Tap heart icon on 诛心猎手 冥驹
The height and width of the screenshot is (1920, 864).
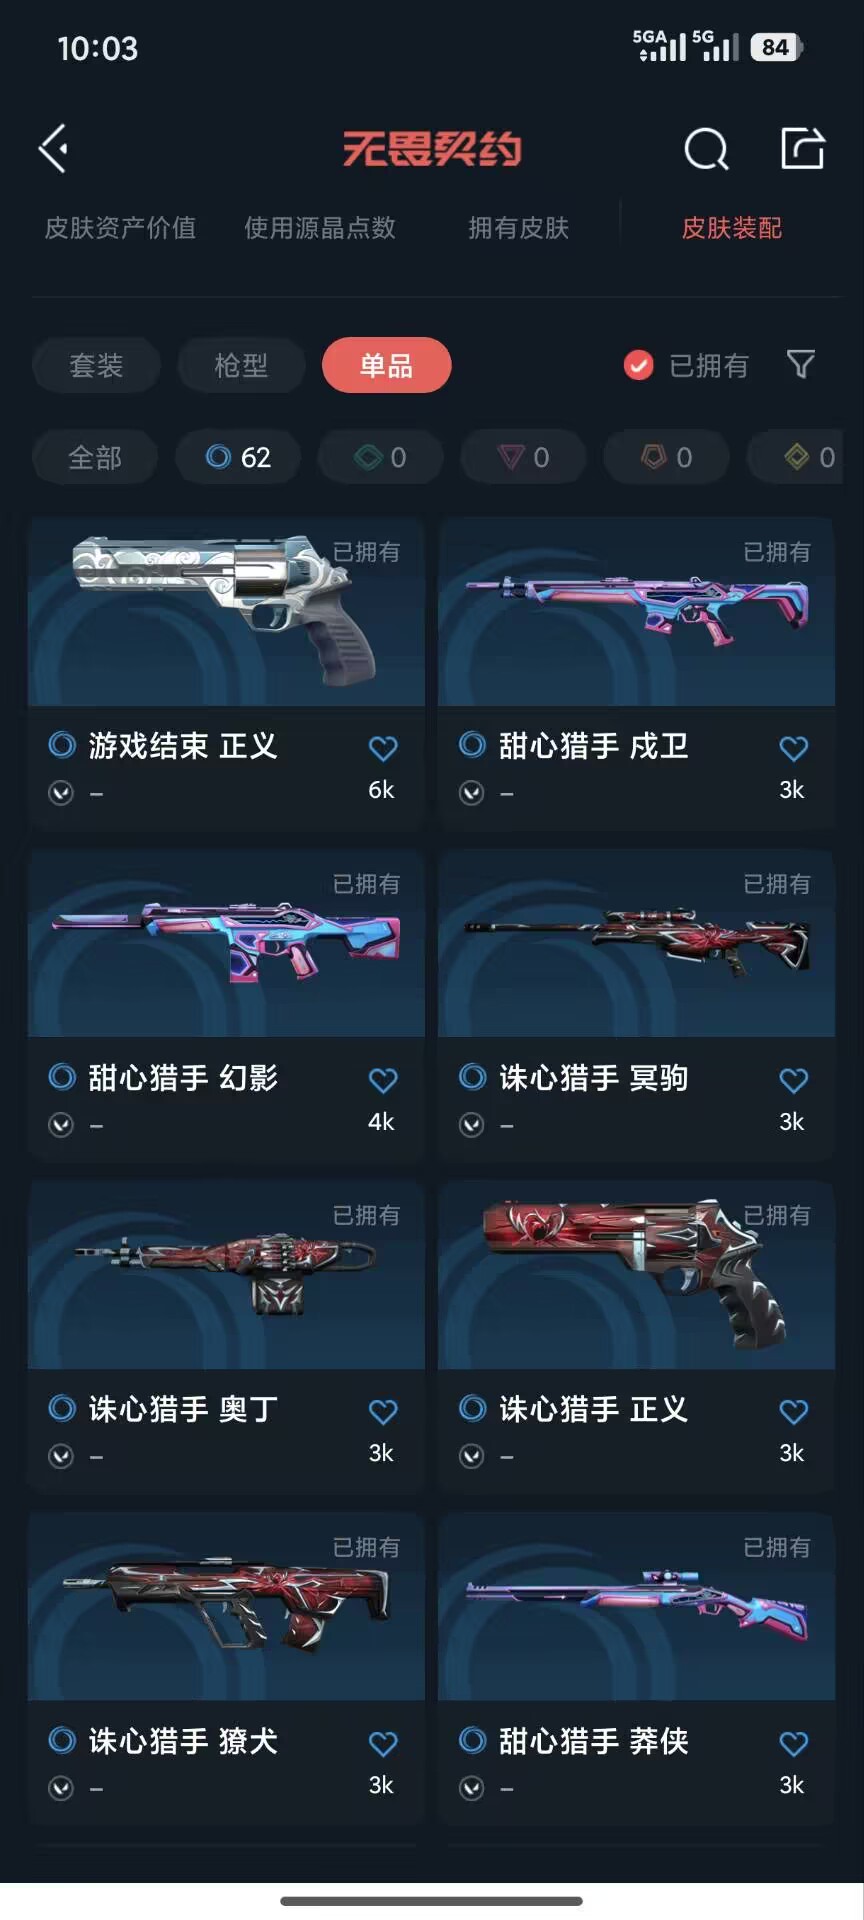pyautogui.click(x=793, y=1079)
